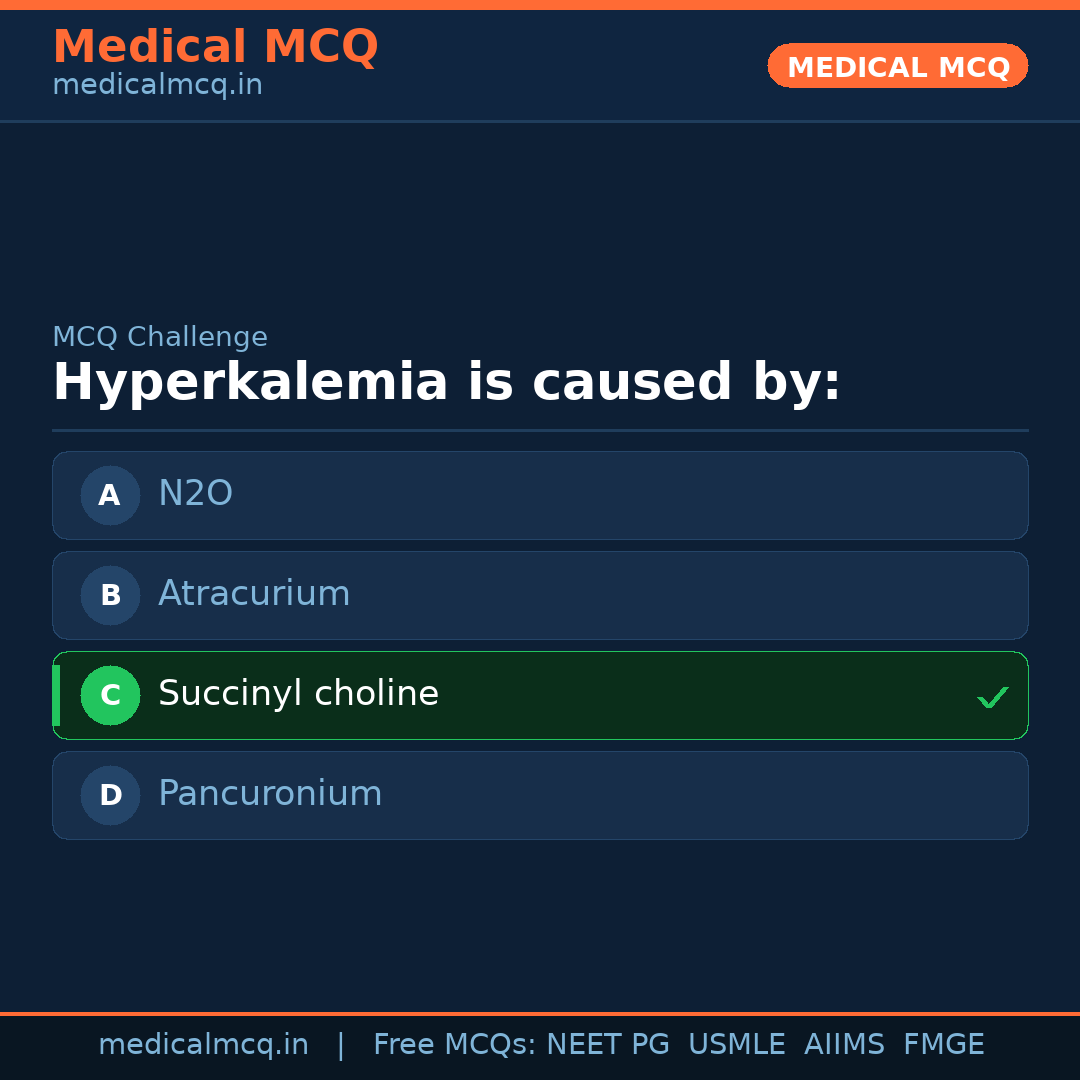Click the letter B circle badge
Screen dimensions: 1080x1080
(x=110, y=595)
